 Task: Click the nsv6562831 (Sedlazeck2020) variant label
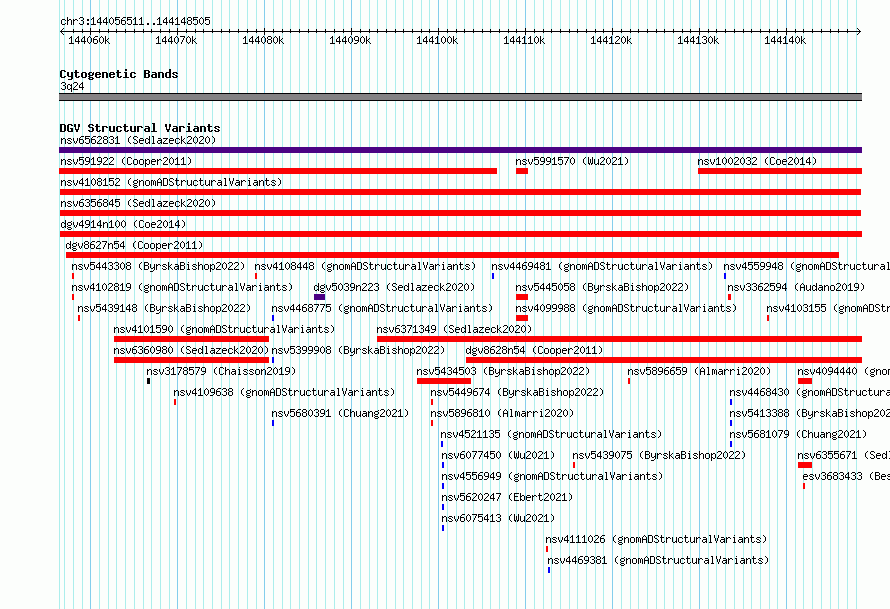[x=138, y=140]
